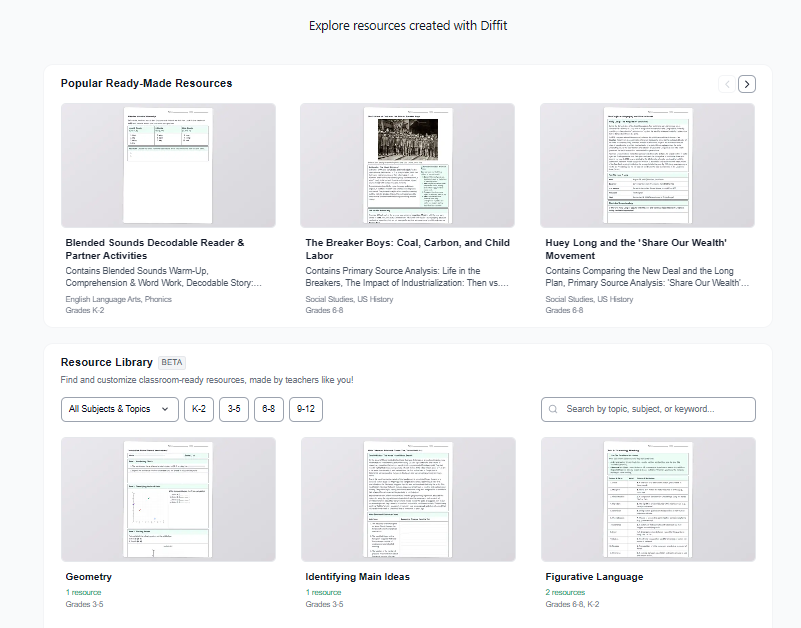Click the Breaker Boys document preview thumbnail

pos(407,166)
